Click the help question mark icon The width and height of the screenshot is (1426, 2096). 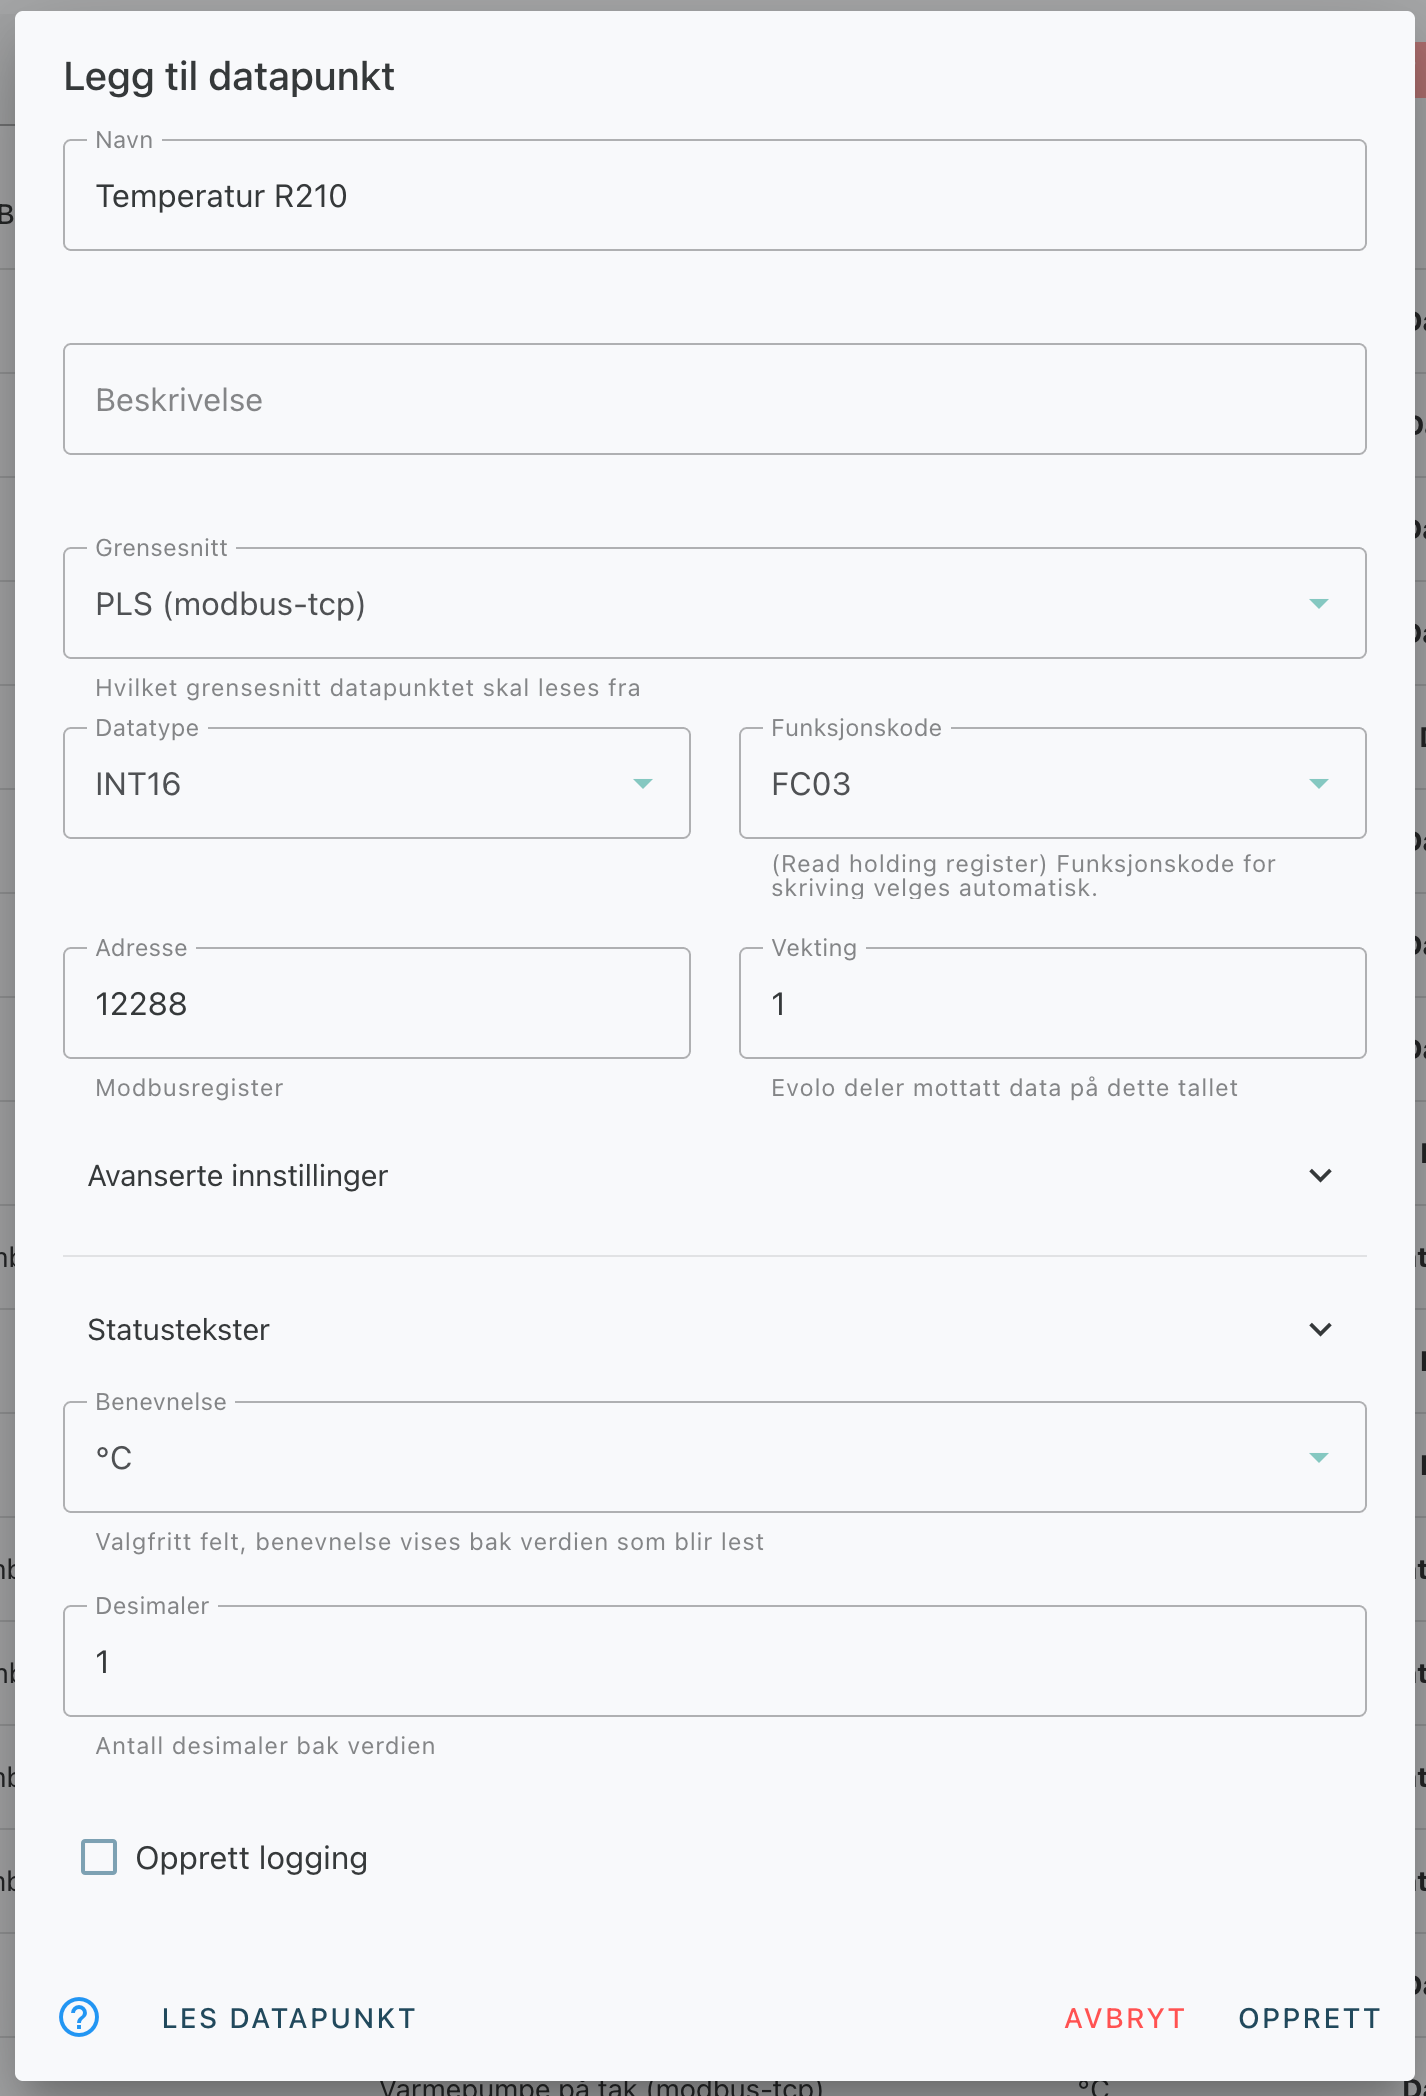79,2017
